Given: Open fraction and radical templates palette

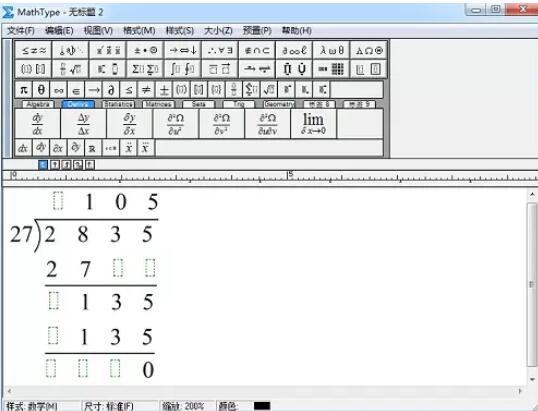Looking at the screenshot, I should pos(70,69).
